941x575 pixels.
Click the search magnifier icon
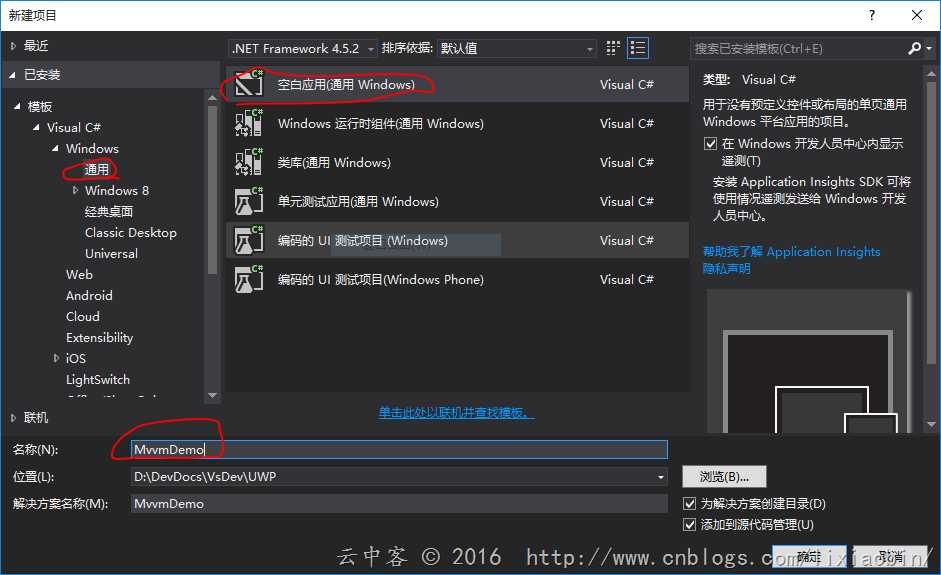[x=914, y=48]
